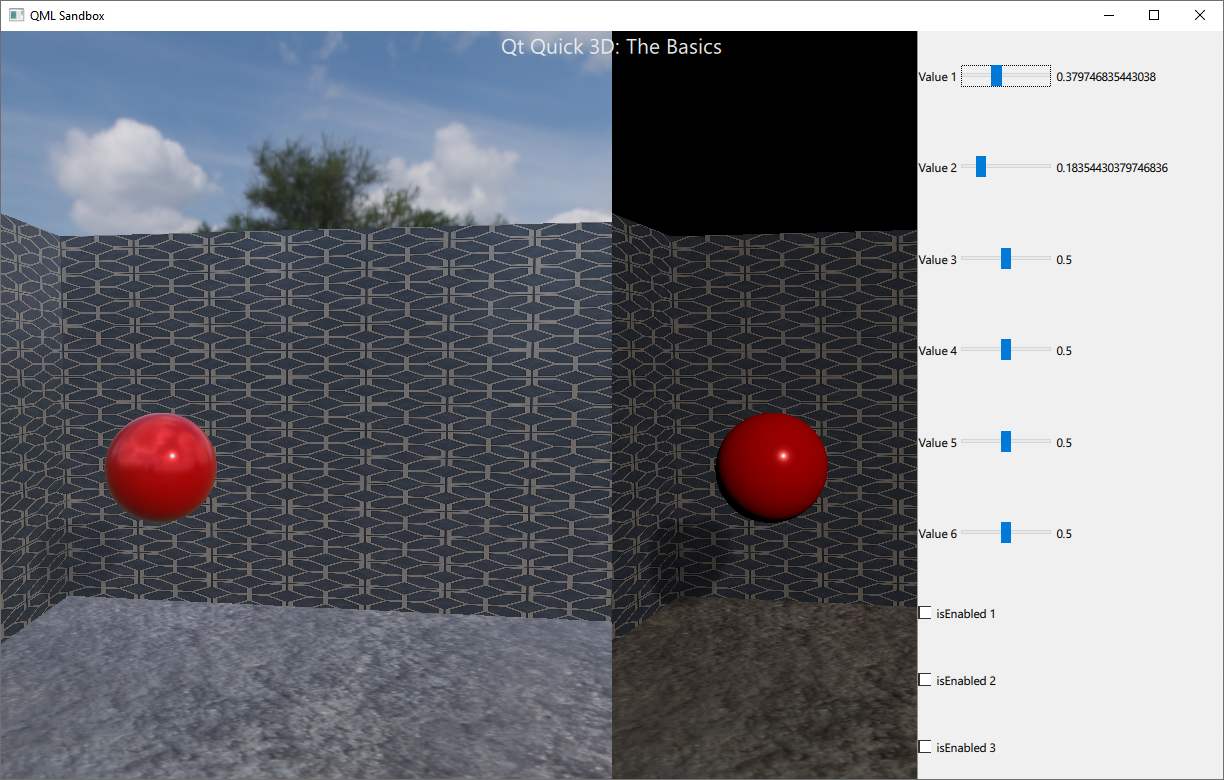Maximize the QML Sandbox window
1224x780 pixels.
pyautogui.click(x=1154, y=15)
